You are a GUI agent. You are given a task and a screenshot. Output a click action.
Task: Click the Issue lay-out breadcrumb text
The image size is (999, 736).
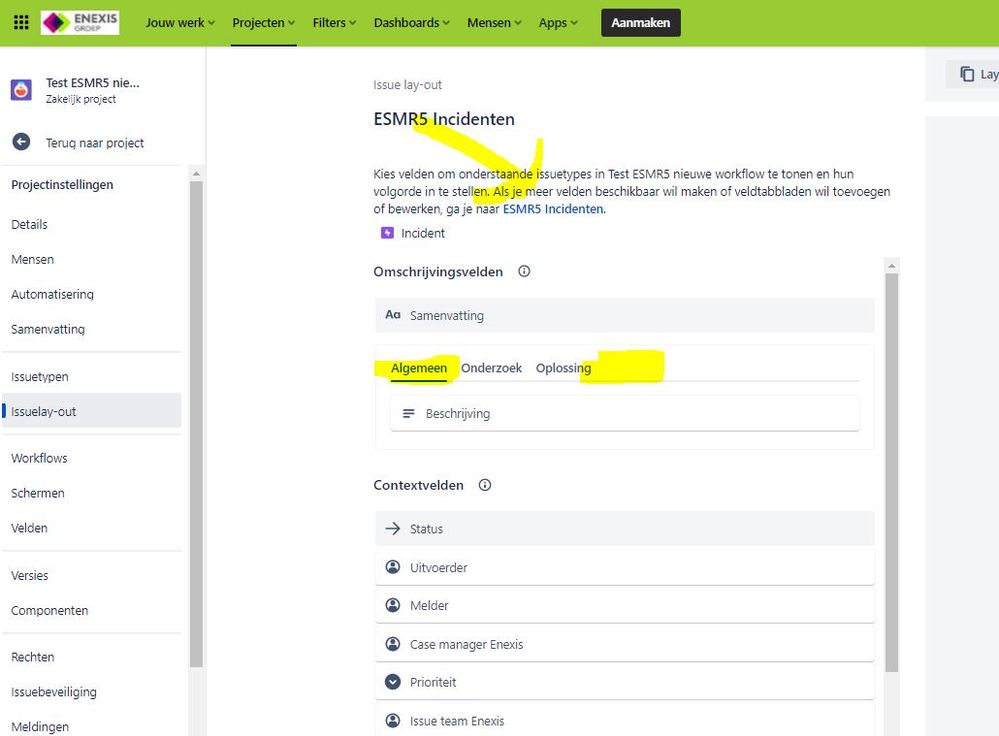407,85
